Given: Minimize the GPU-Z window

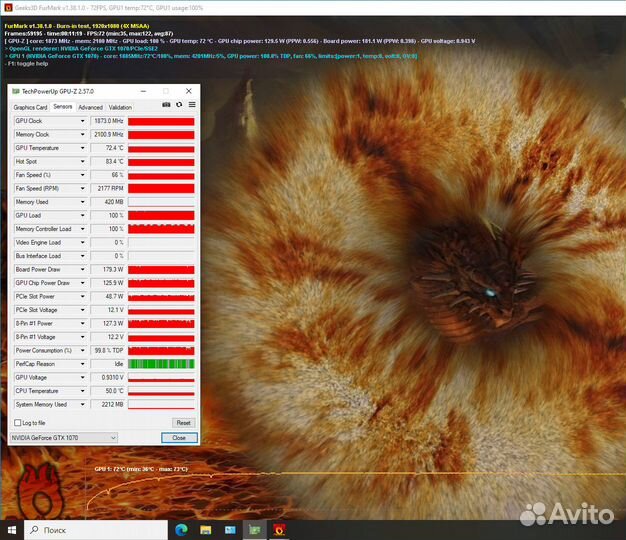Looking at the screenshot, I should pos(143,91).
